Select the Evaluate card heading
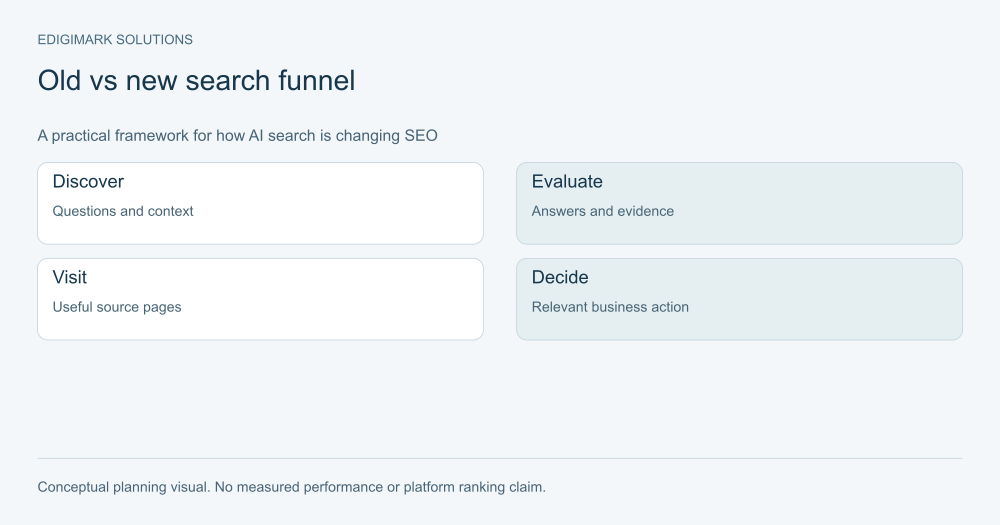1000x525 pixels. (567, 182)
